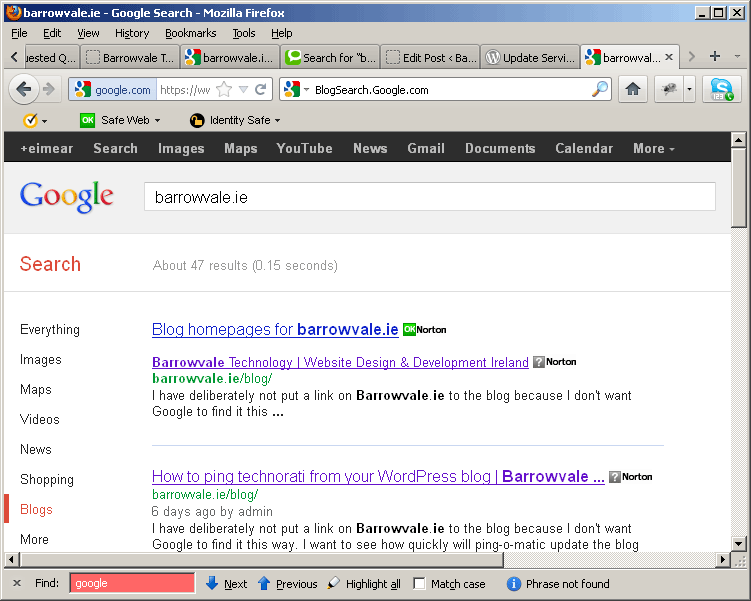Viewport: 751px width, 601px height.
Task: Click the Forward arrow button
Action: pyautogui.click(x=49, y=89)
